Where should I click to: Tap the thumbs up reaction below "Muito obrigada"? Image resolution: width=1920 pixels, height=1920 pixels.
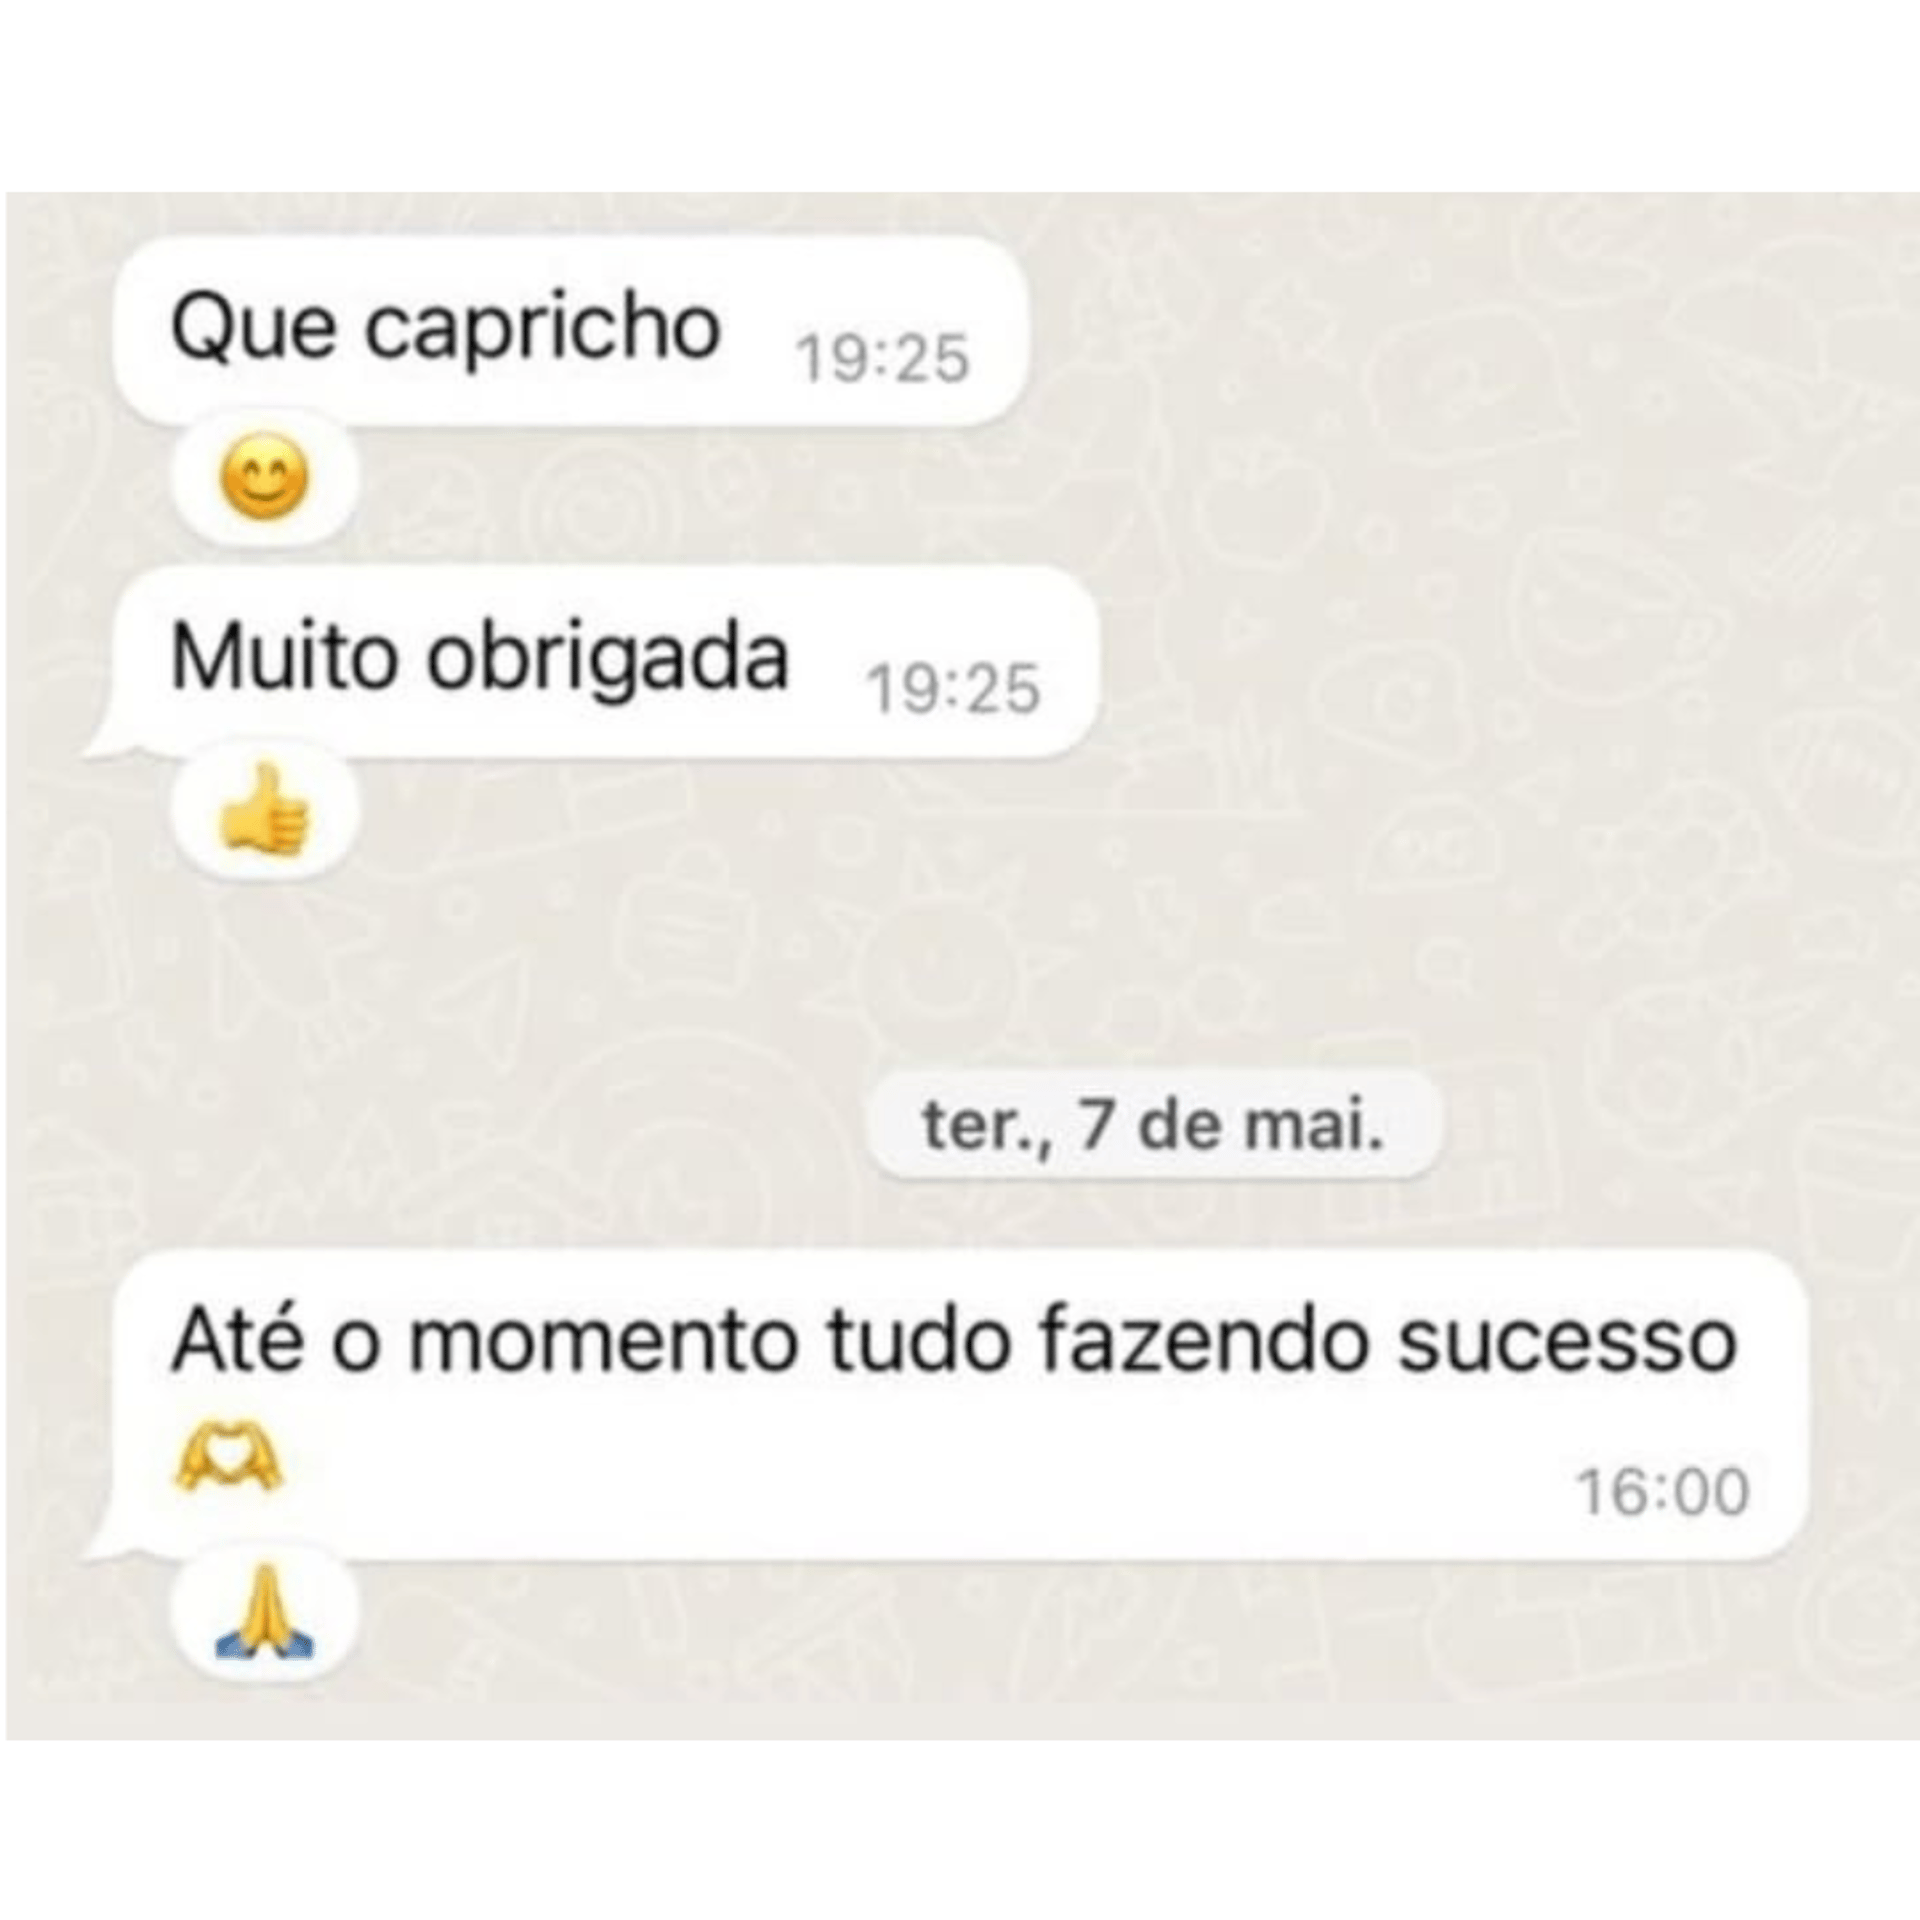(264, 810)
